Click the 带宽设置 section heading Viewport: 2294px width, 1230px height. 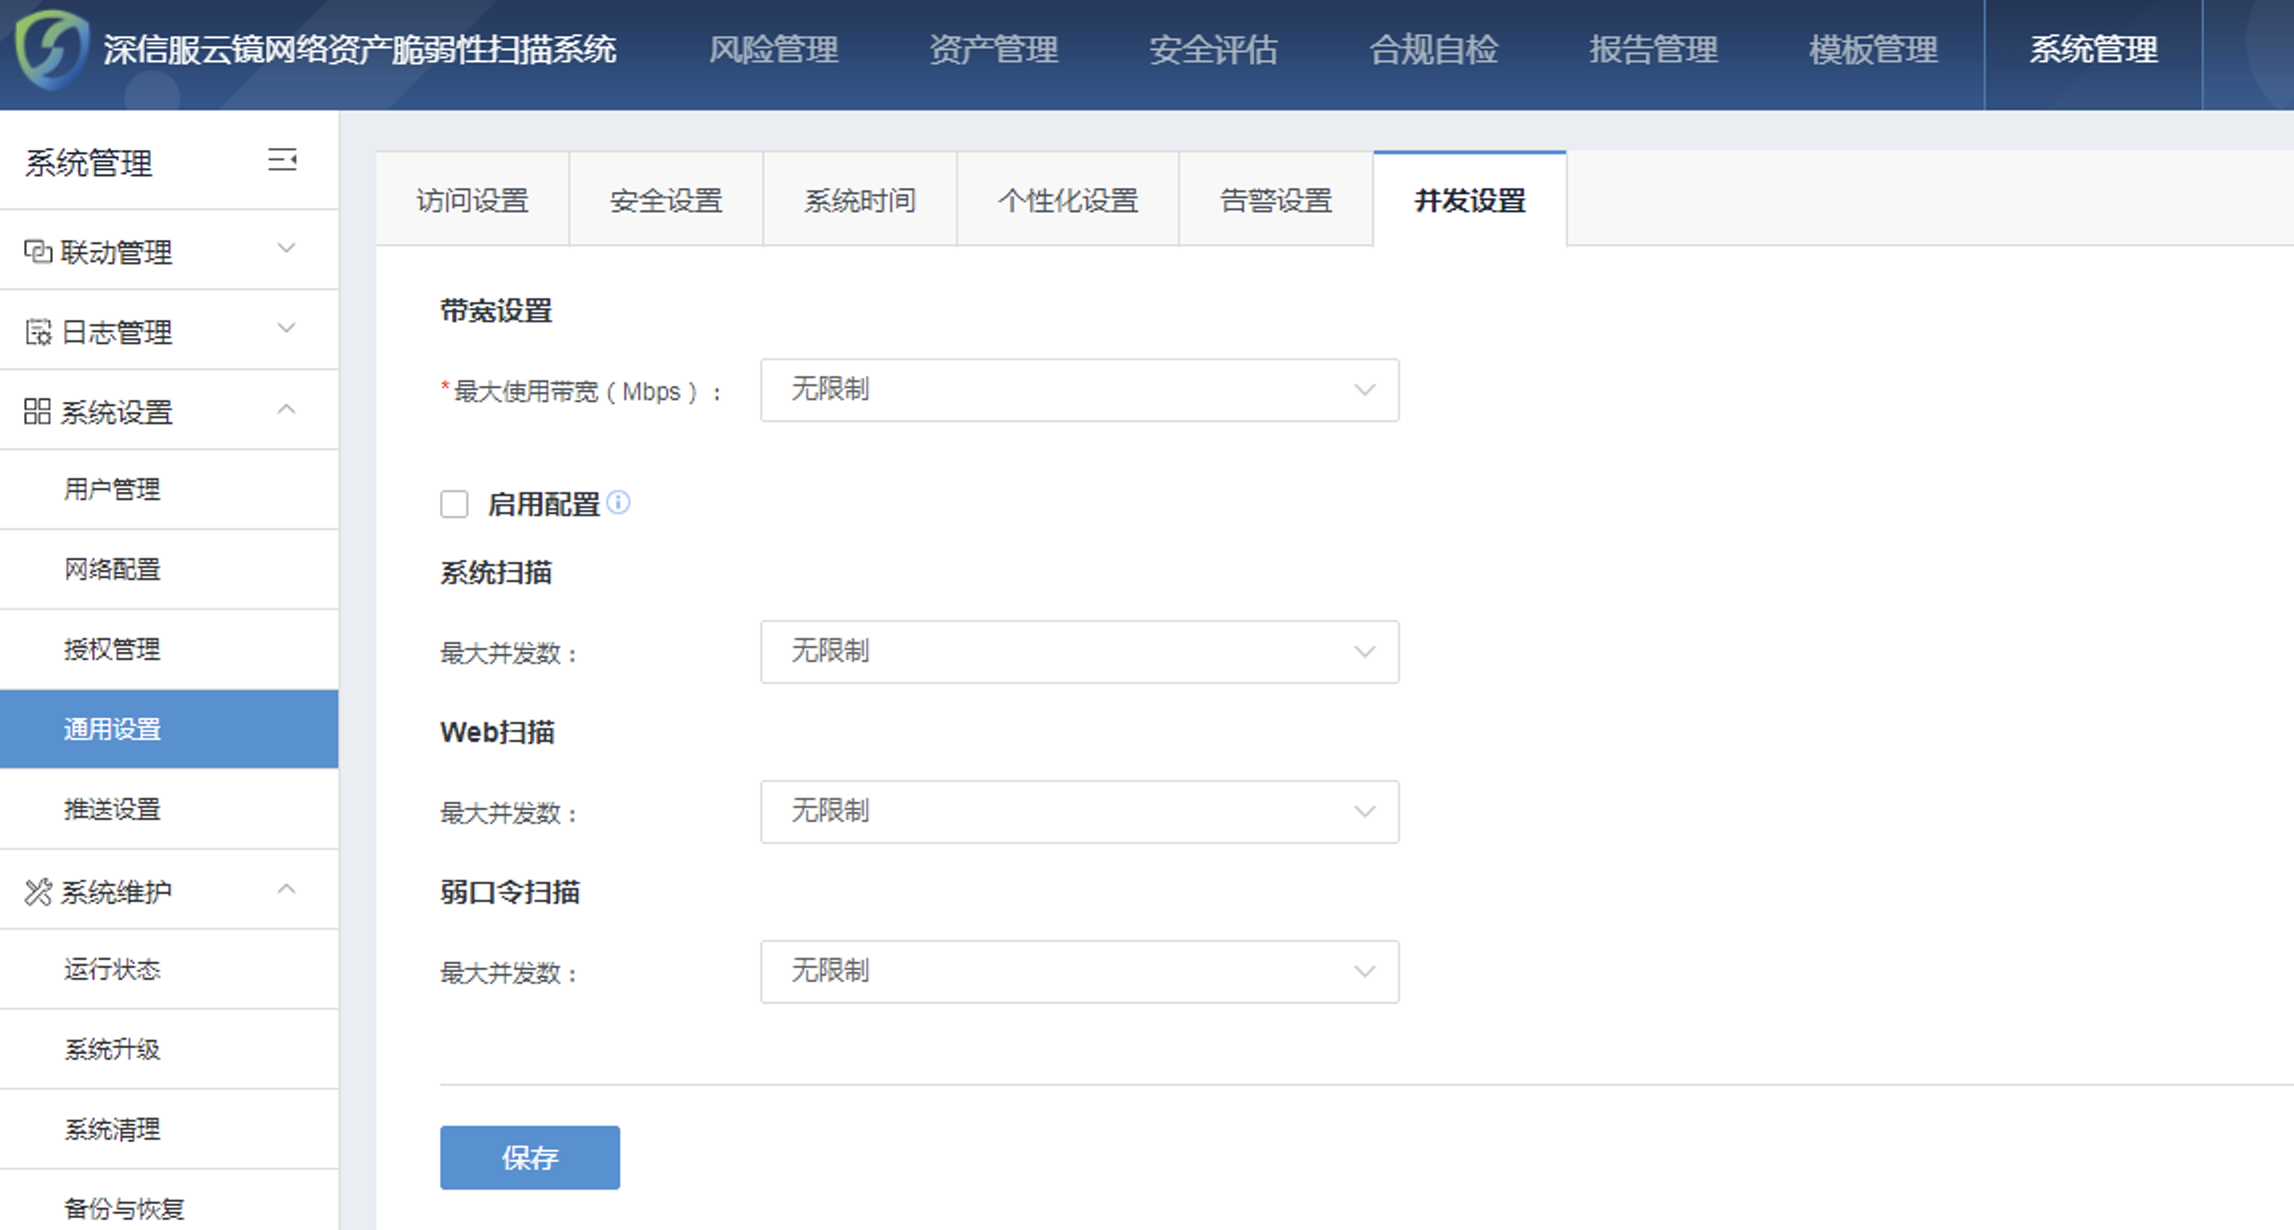click(496, 311)
